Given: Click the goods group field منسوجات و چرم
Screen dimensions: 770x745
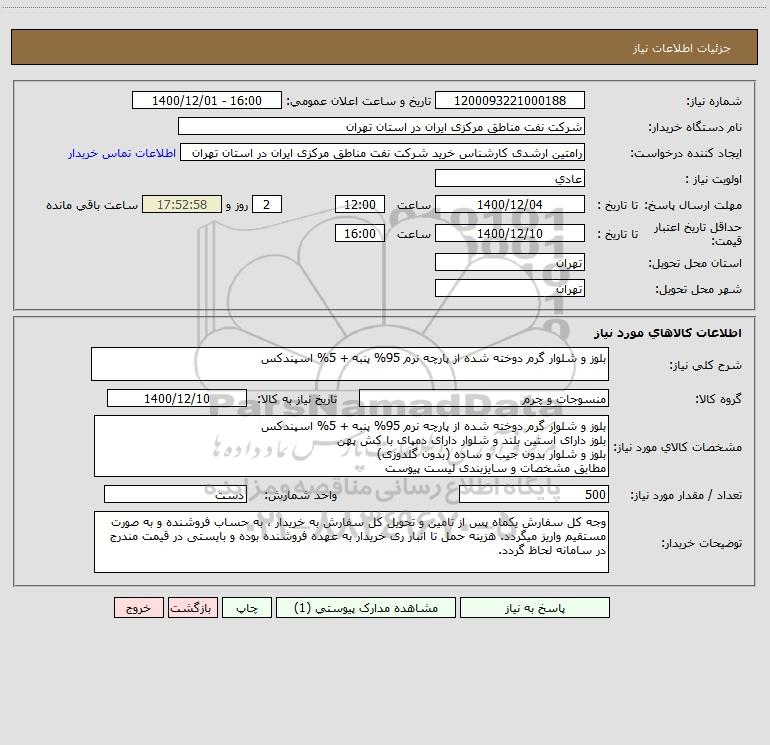Looking at the screenshot, I should [x=484, y=398].
